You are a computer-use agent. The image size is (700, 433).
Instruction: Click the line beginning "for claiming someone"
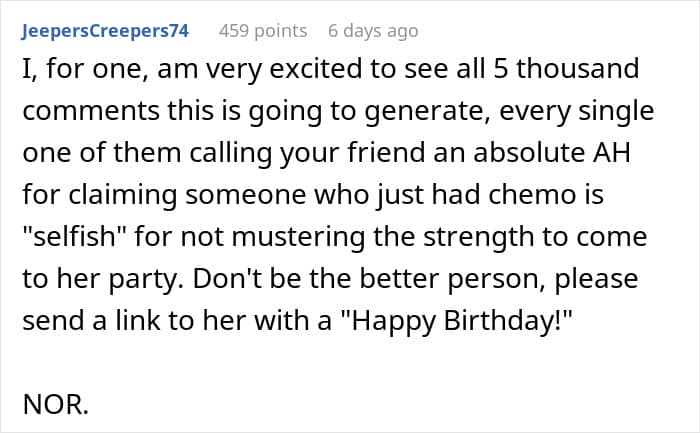tap(313, 195)
